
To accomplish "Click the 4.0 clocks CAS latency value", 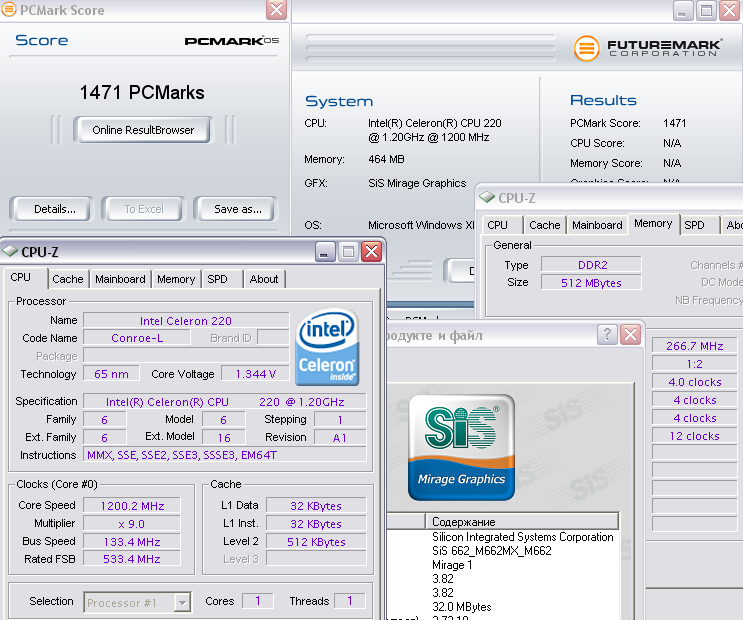I will 694,382.
